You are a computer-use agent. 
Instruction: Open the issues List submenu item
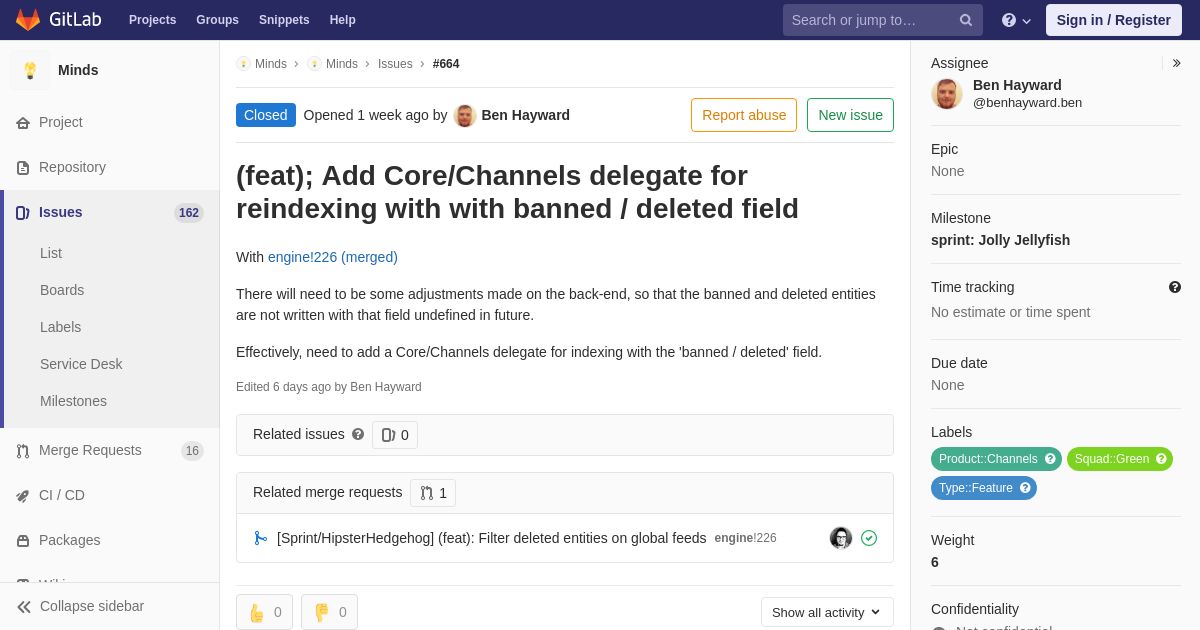[x=51, y=253]
